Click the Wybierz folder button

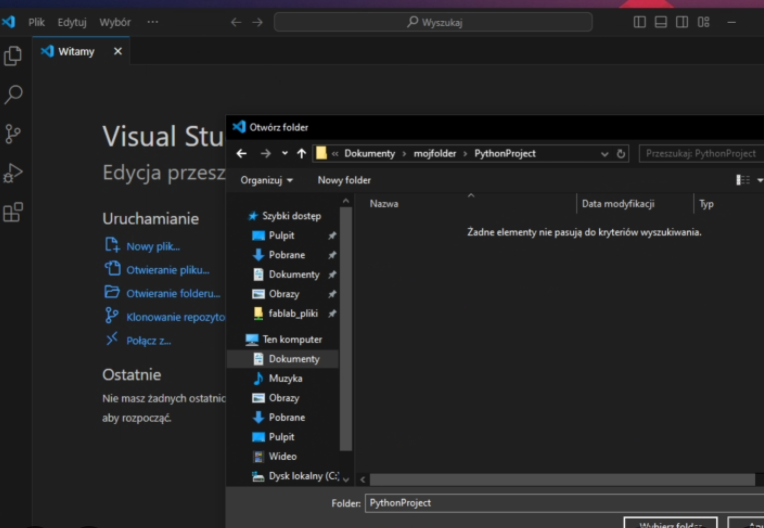point(670,523)
